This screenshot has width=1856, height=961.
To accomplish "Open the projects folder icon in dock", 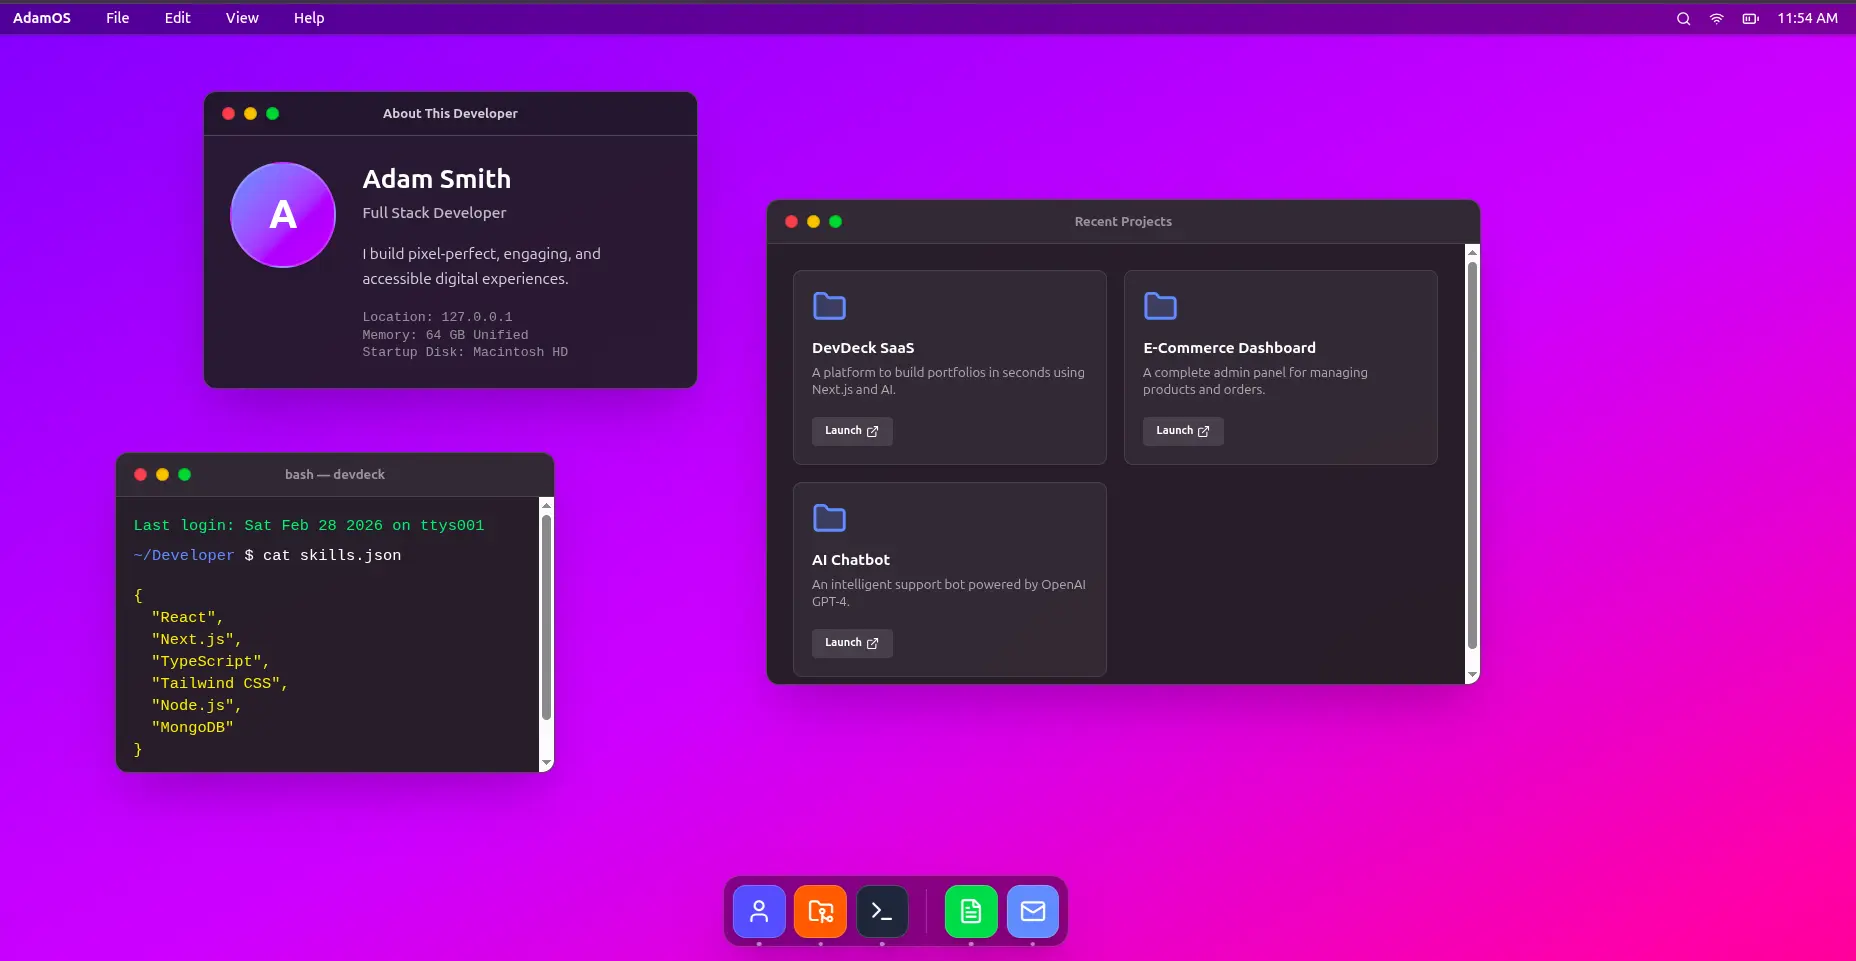I will click(x=820, y=911).
